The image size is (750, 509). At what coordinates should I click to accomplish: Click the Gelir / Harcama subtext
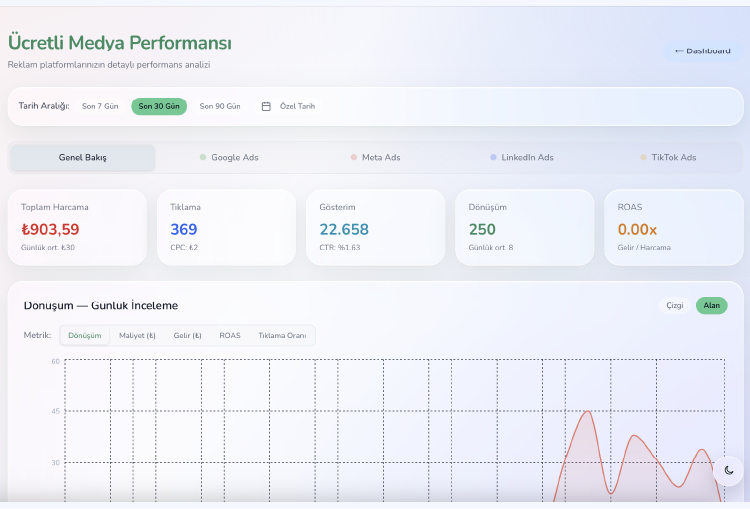(644, 247)
